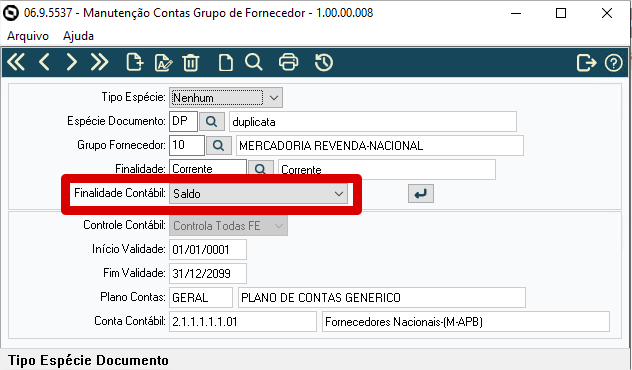The image size is (632, 370).
Task: Search Espécie Documento lookup icon
Action: [x=212, y=121]
